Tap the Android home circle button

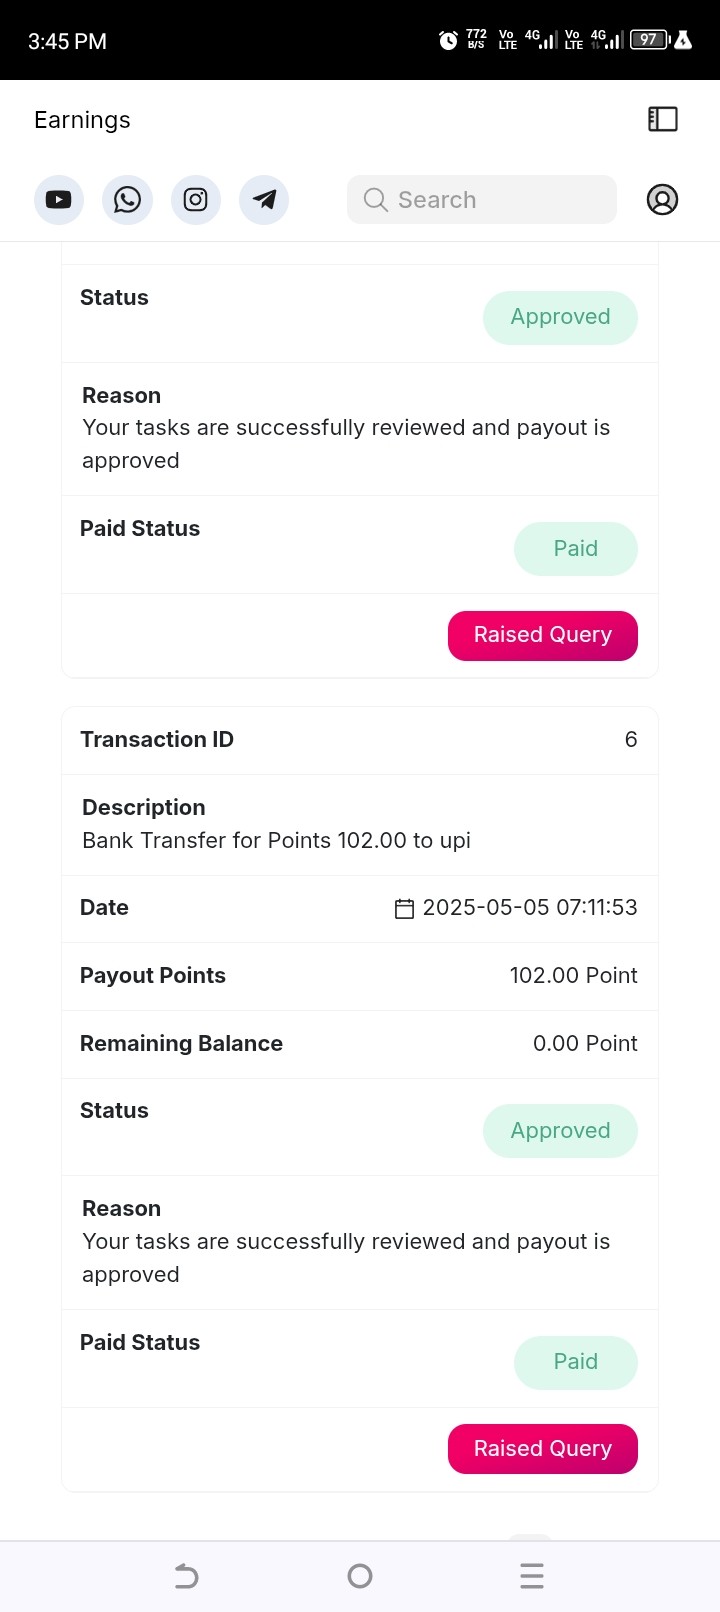coord(360,1577)
